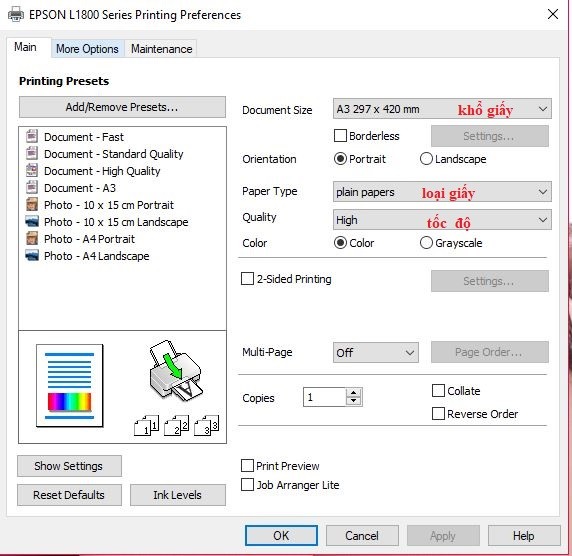The height and width of the screenshot is (556, 572).
Task: Select the Document - A3 preset text
Action: [80, 188]
